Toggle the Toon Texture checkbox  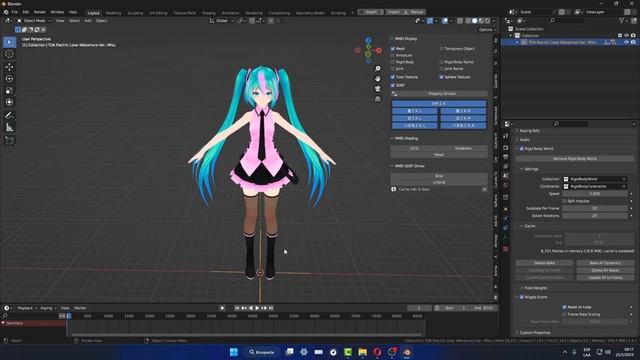[x=393, y=77]
